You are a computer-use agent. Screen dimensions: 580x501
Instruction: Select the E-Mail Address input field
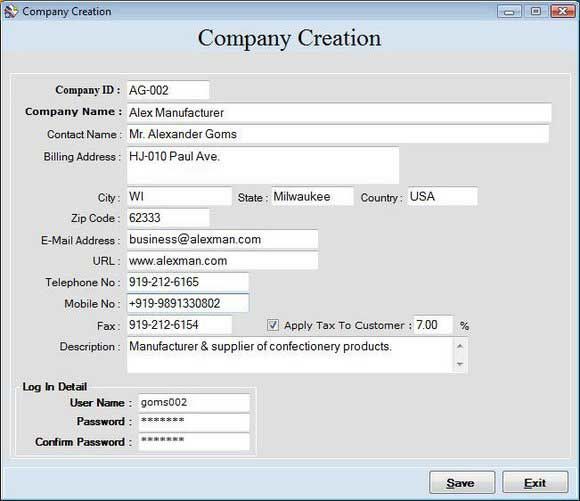pyautogui.click(x=222, y=239)
